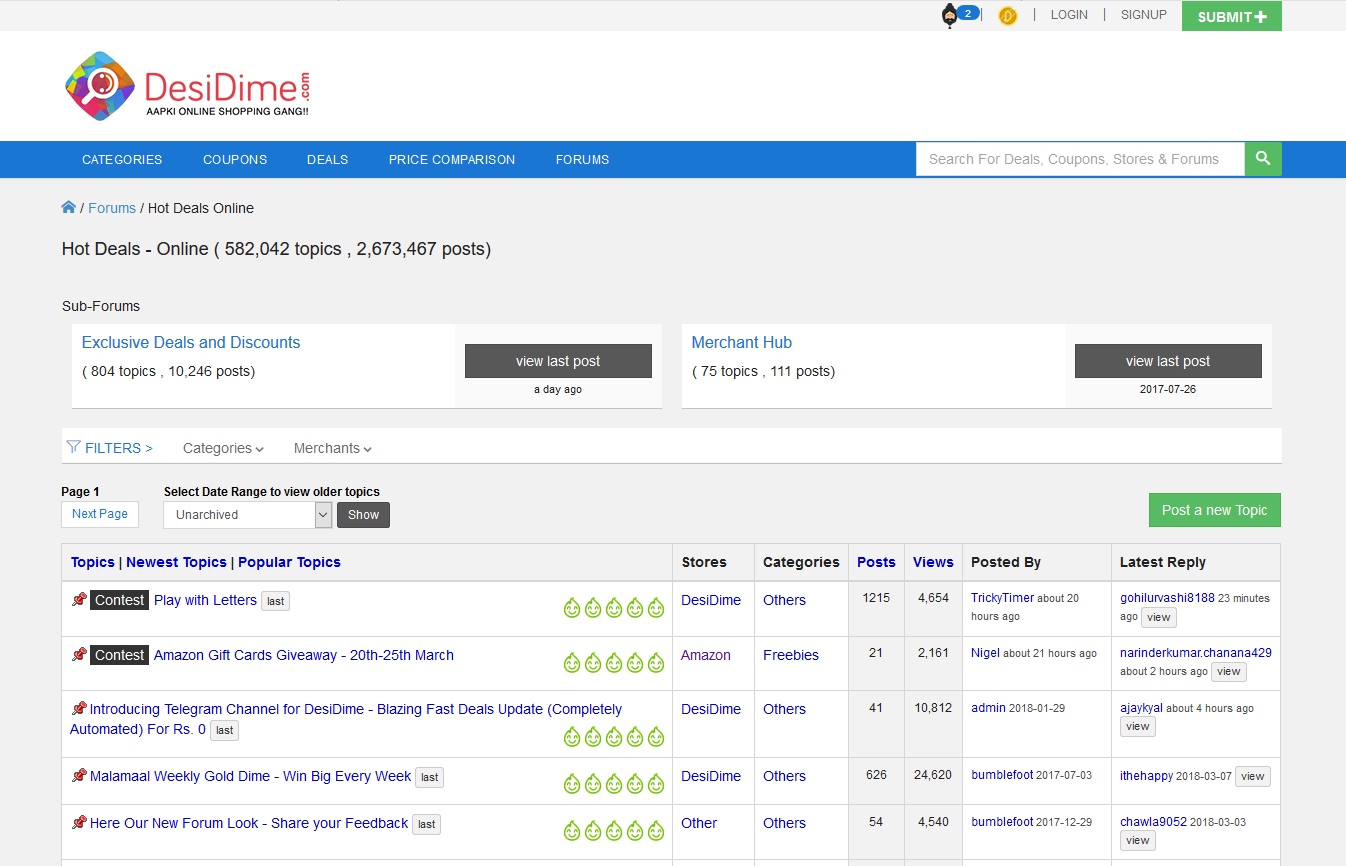Click rating smileys for New Forum Look topic
Screen dimensions: 1346x866
[614, 831]
